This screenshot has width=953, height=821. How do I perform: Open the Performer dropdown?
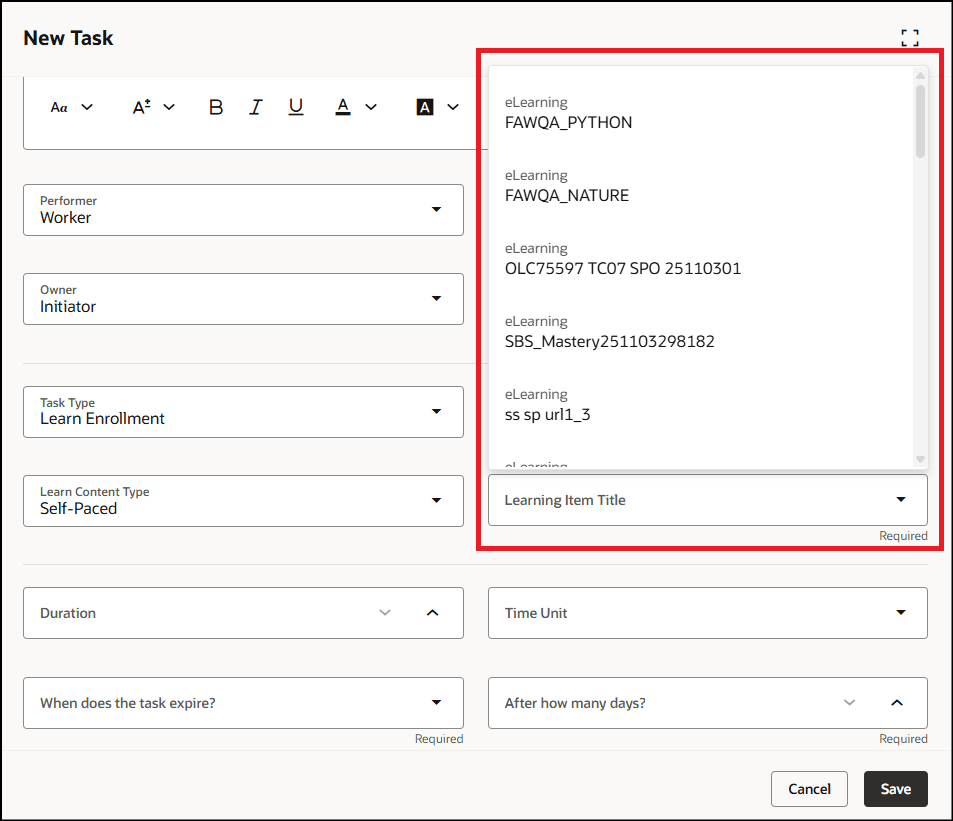click(437, 210)
